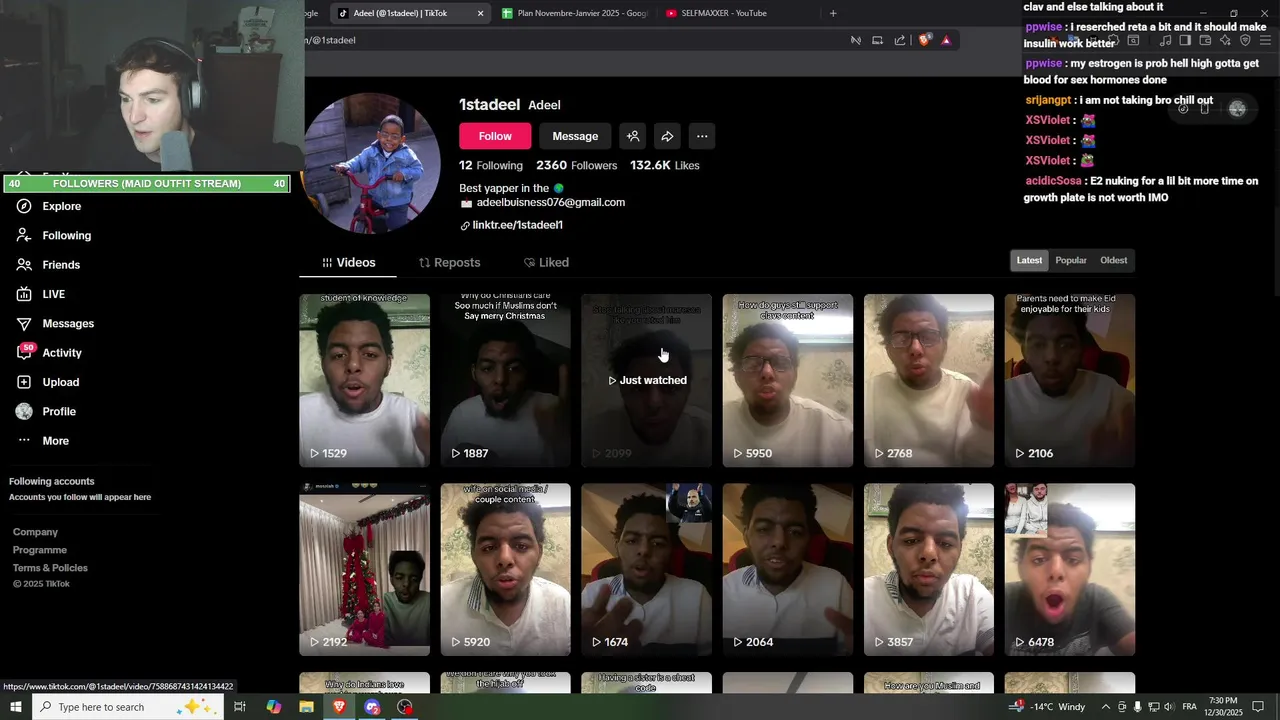This screenshot has width=1280, height=720.
Task: Open the video with 2064 views
Action: 787,569
